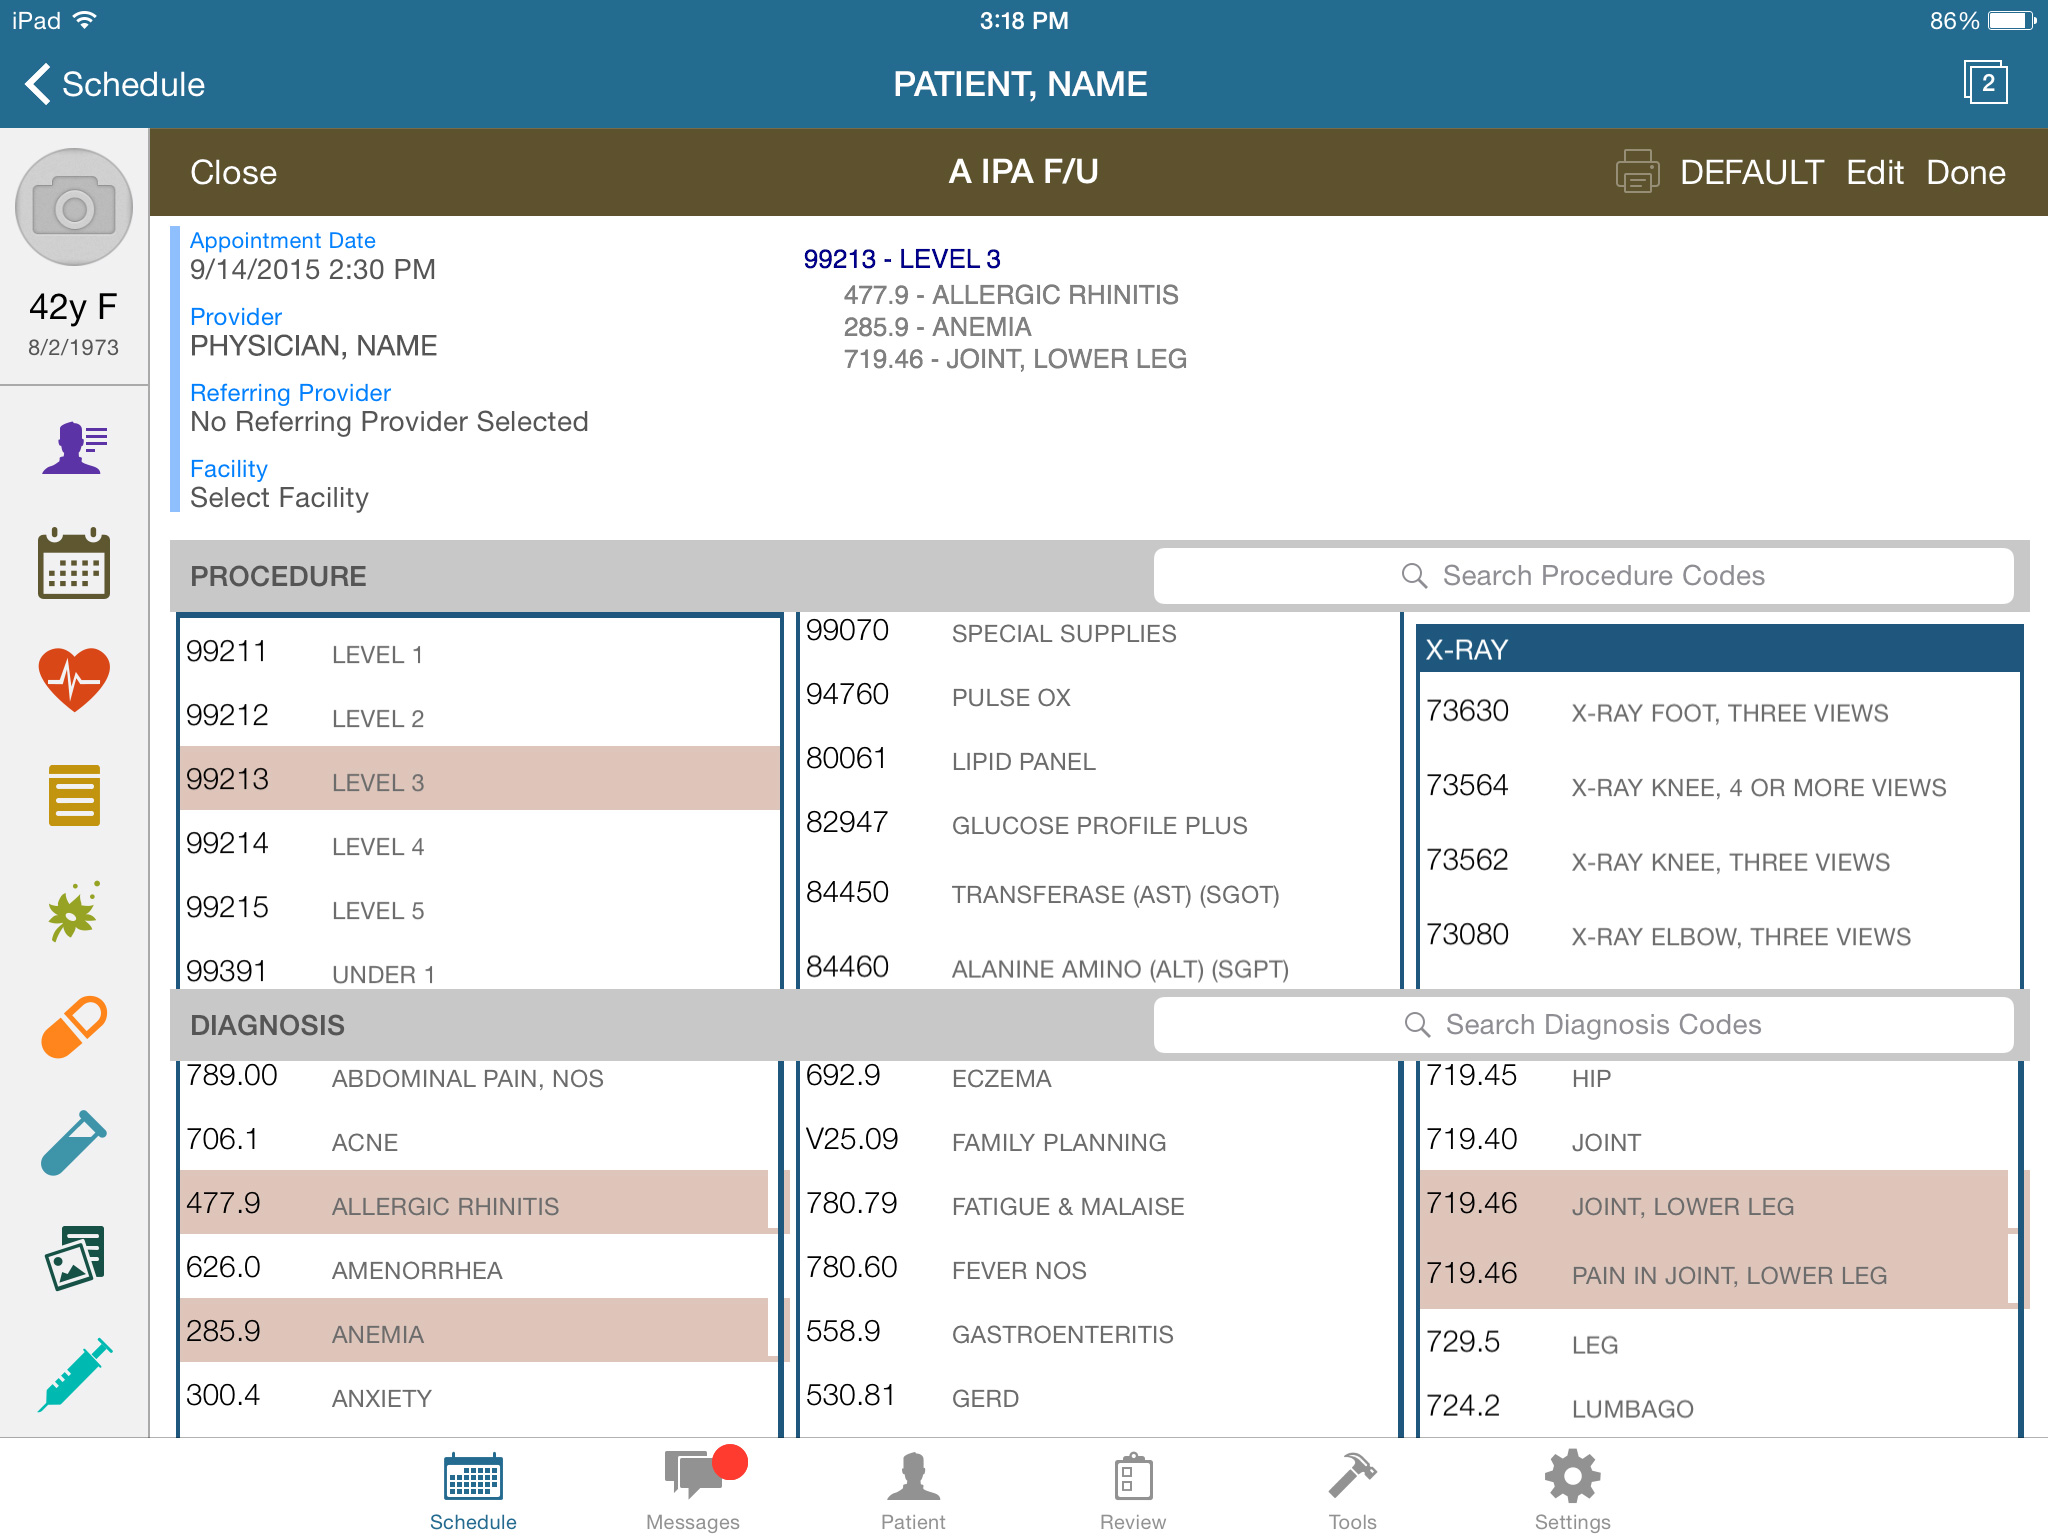Choose a referring provider
Screen dimensions: 2048x1536
coord(388,422)
